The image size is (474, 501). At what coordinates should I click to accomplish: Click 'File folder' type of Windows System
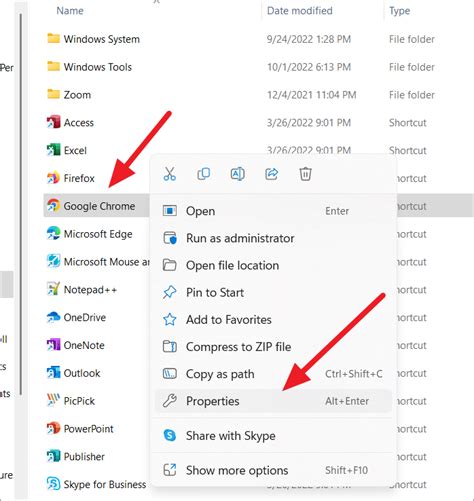412,39
